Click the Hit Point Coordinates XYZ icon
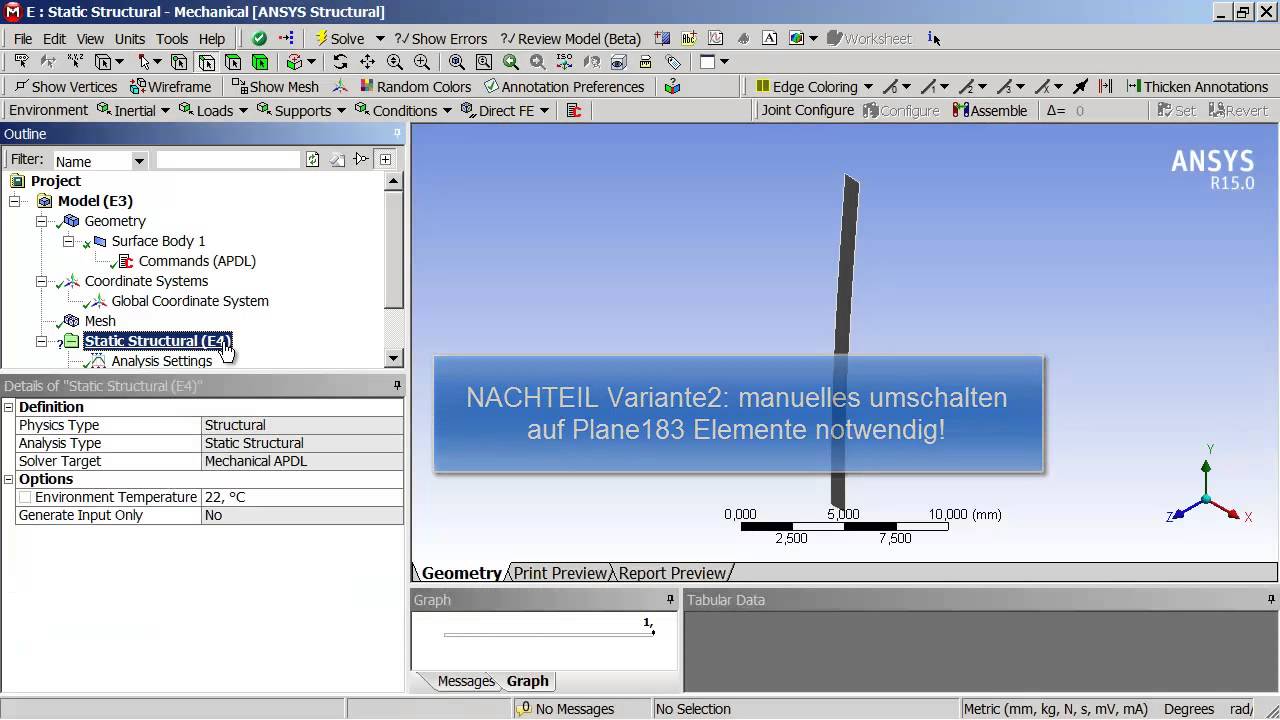The width and height of the screenshot is (1280, 720). pyautogui.click(x=75, y=62)
